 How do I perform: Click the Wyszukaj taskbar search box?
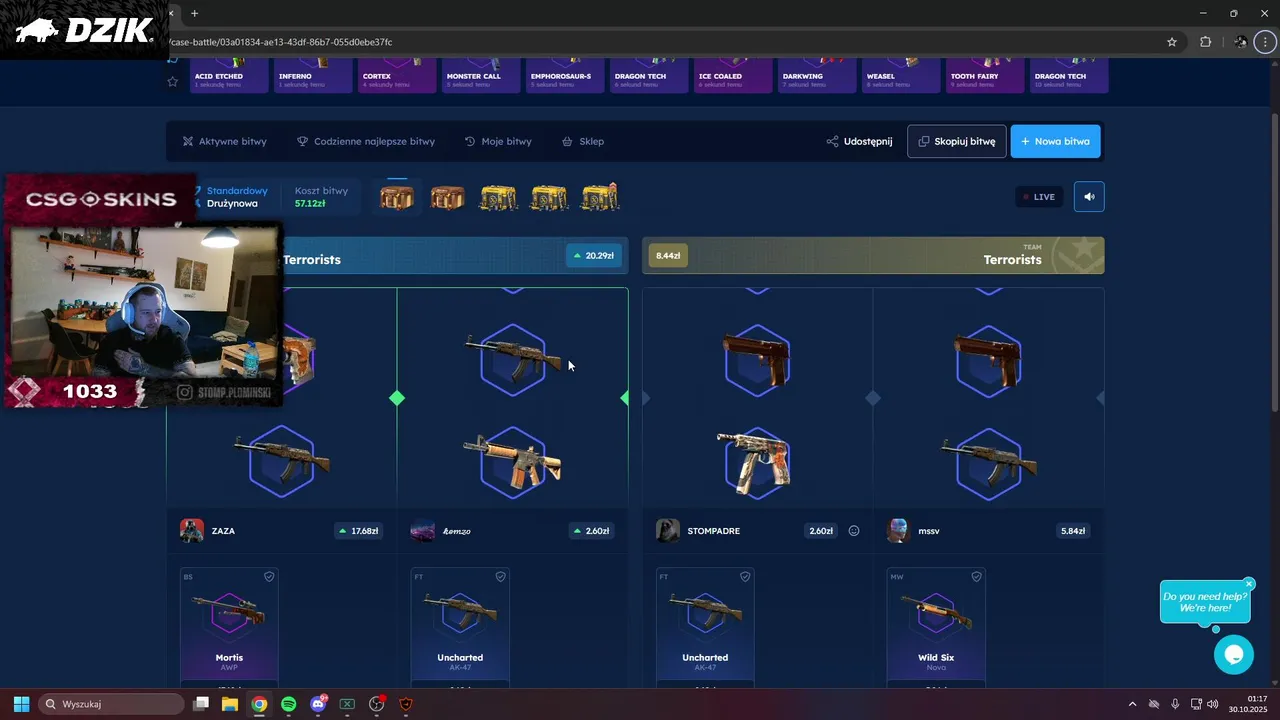(x=111, y=704)
